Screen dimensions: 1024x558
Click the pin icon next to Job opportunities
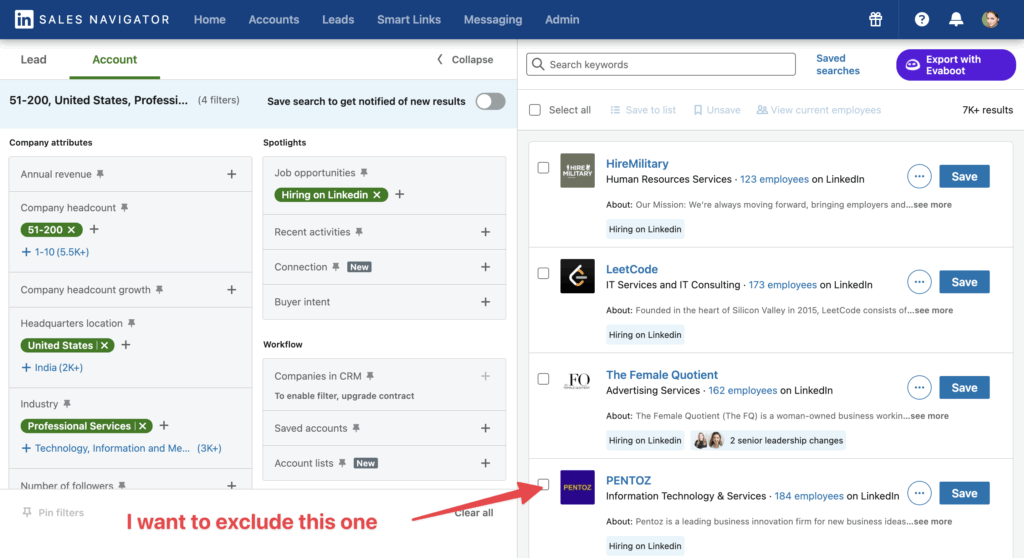(x=364, y=172)
